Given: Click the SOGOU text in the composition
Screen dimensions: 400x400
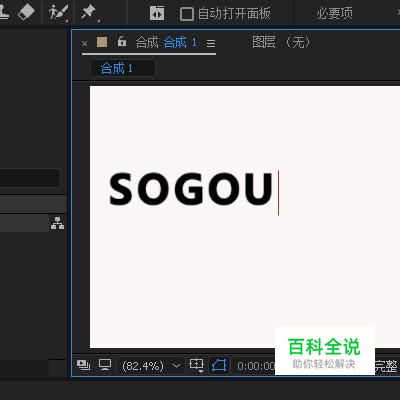Looking at the screenshot, I should point(191,189).
